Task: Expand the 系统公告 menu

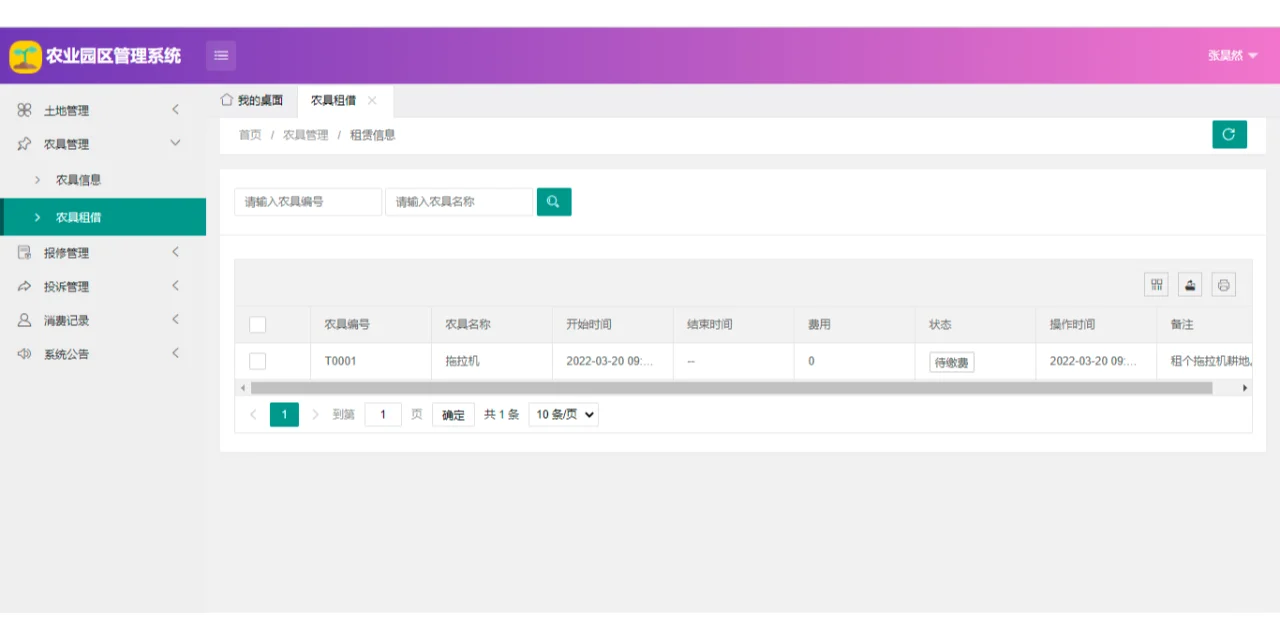Action: coord(176,354)
